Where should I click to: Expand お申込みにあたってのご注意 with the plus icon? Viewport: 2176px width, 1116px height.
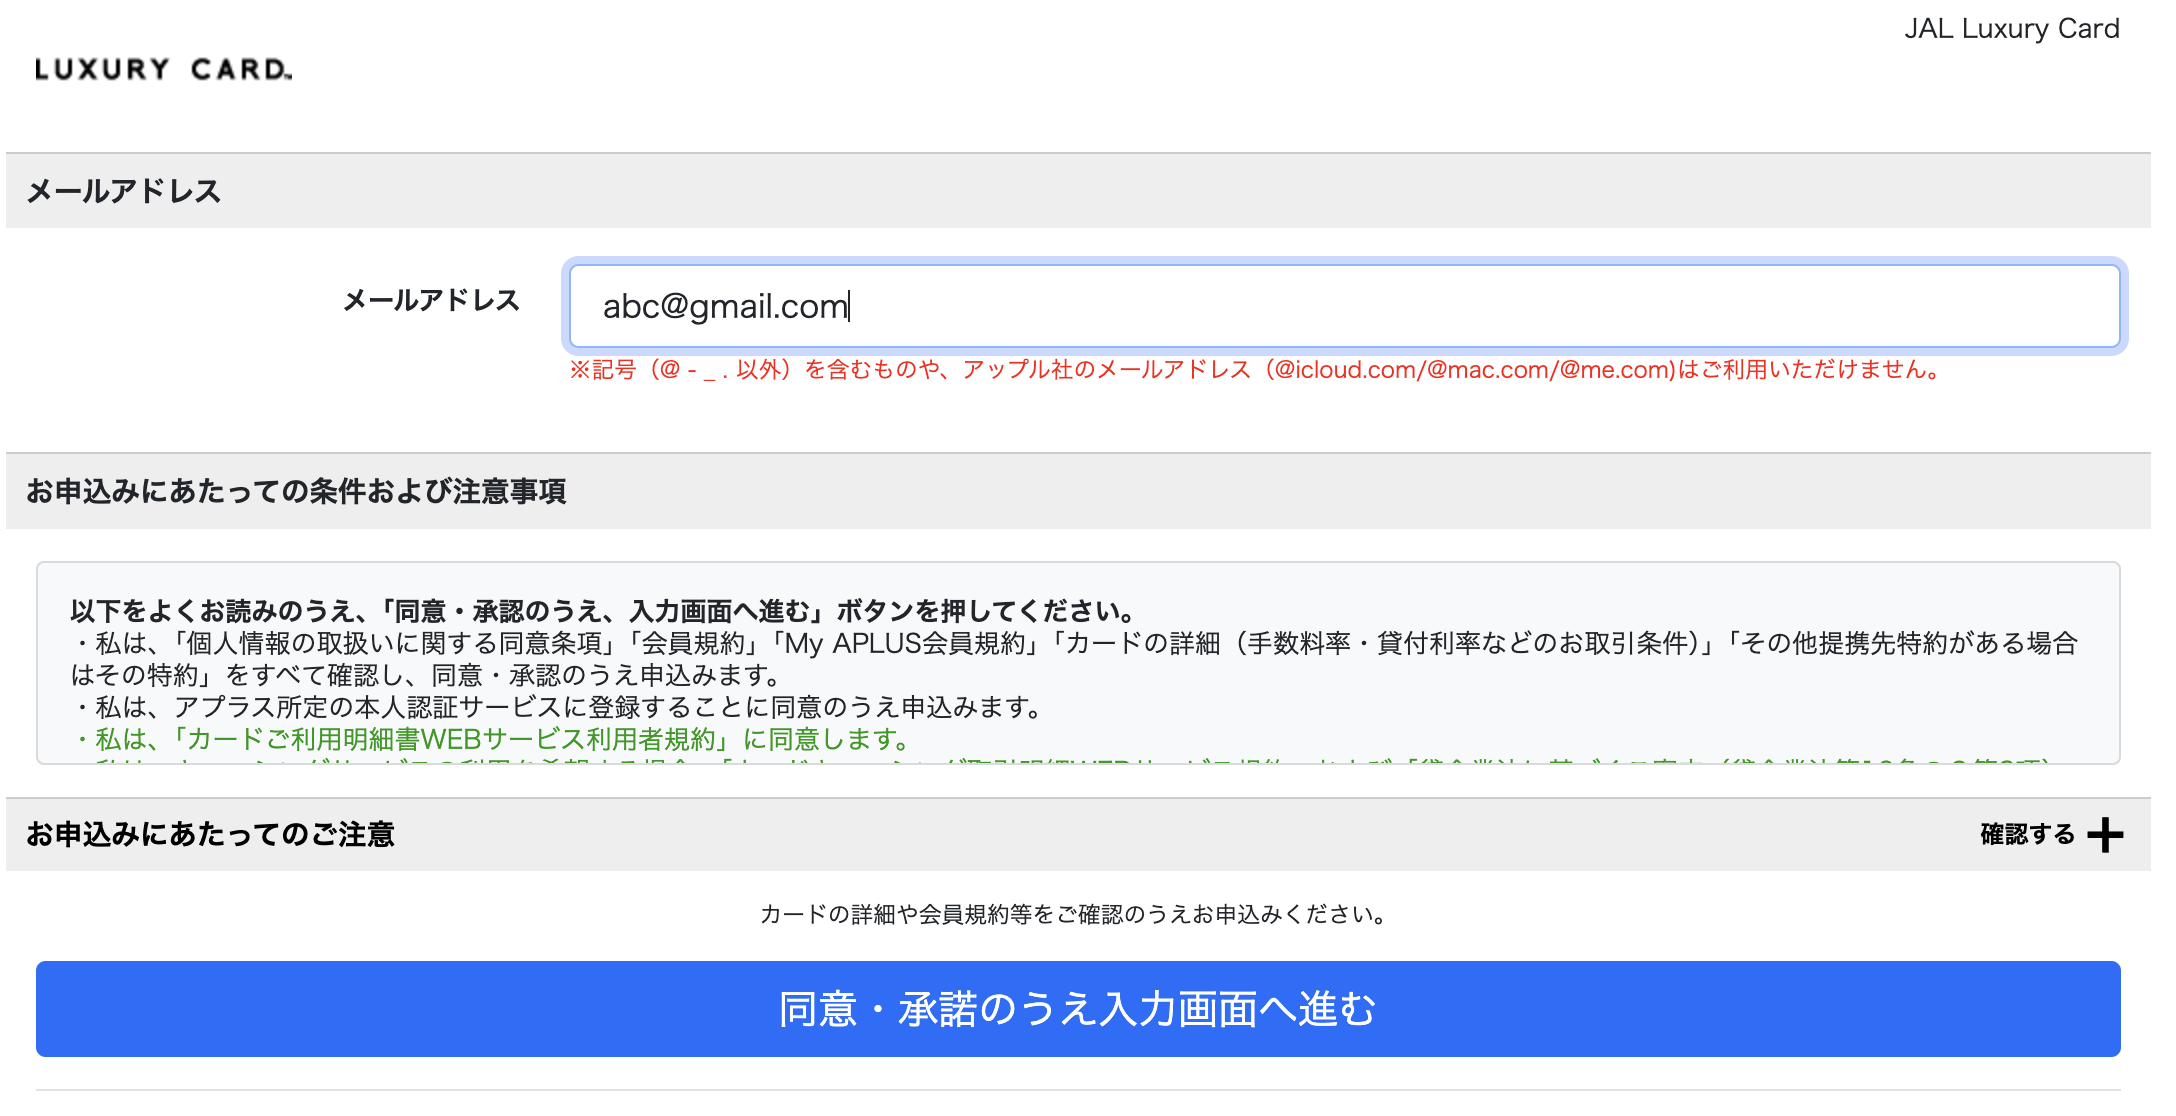[2105, 835]
